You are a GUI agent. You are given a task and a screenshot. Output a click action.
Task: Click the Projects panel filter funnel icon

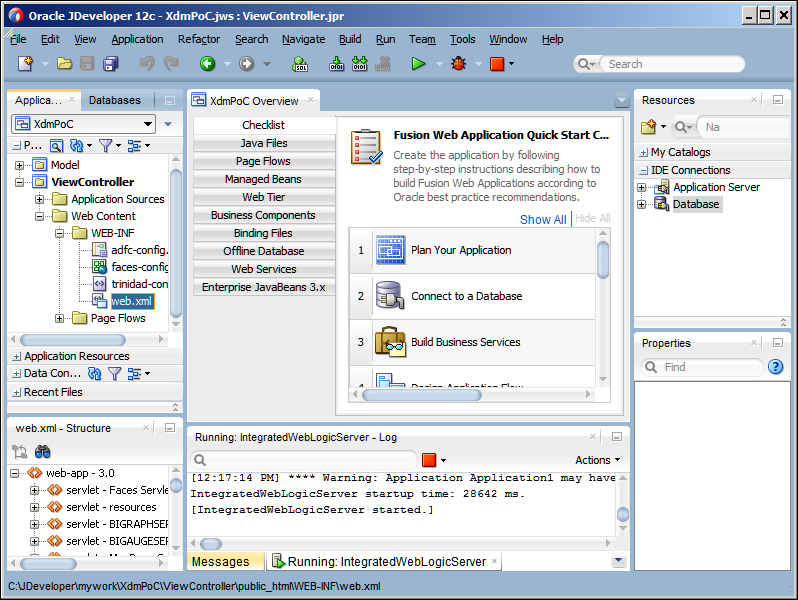[105, 146]
